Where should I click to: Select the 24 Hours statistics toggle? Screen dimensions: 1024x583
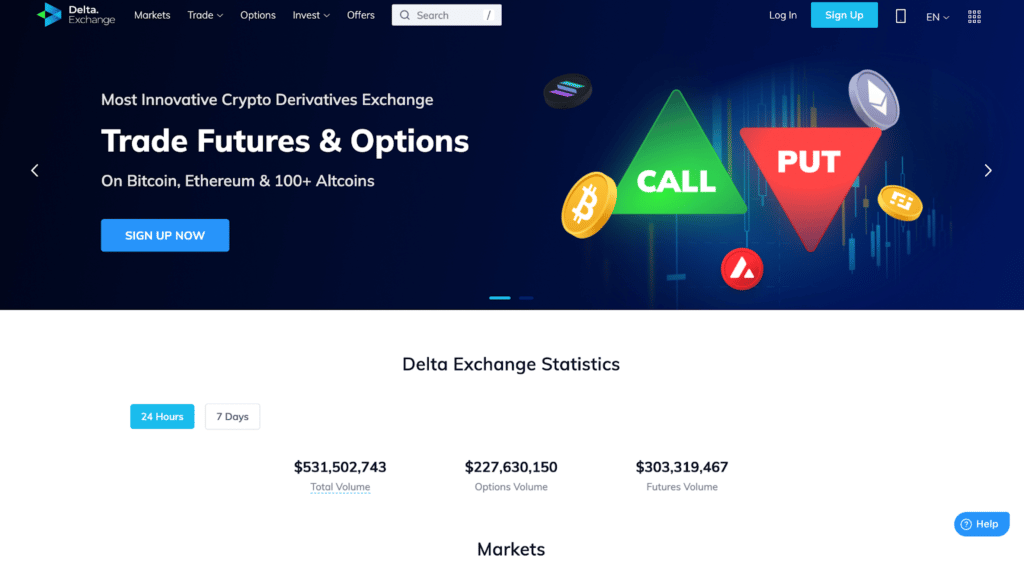click(x=162, y=417)
